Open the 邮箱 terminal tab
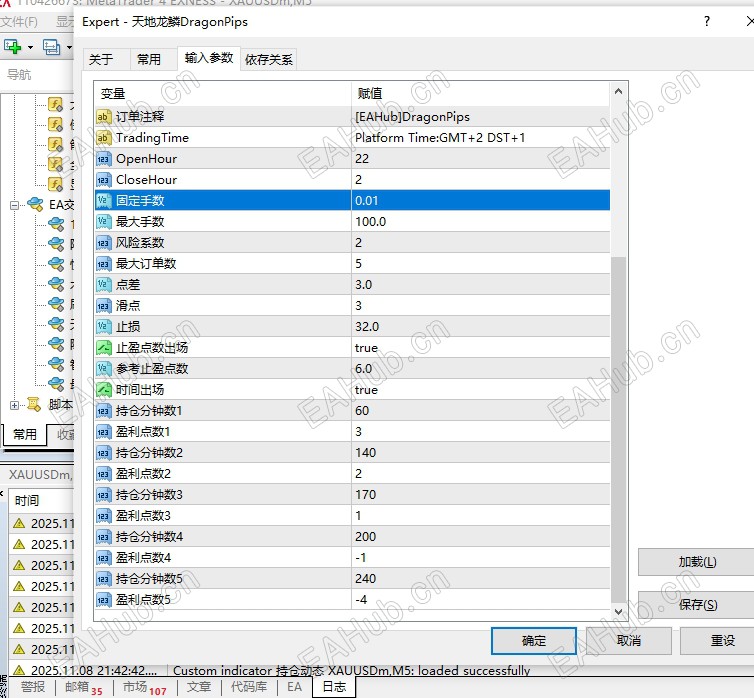The height and width of the screenshot is (698, 754). point(83,687)
